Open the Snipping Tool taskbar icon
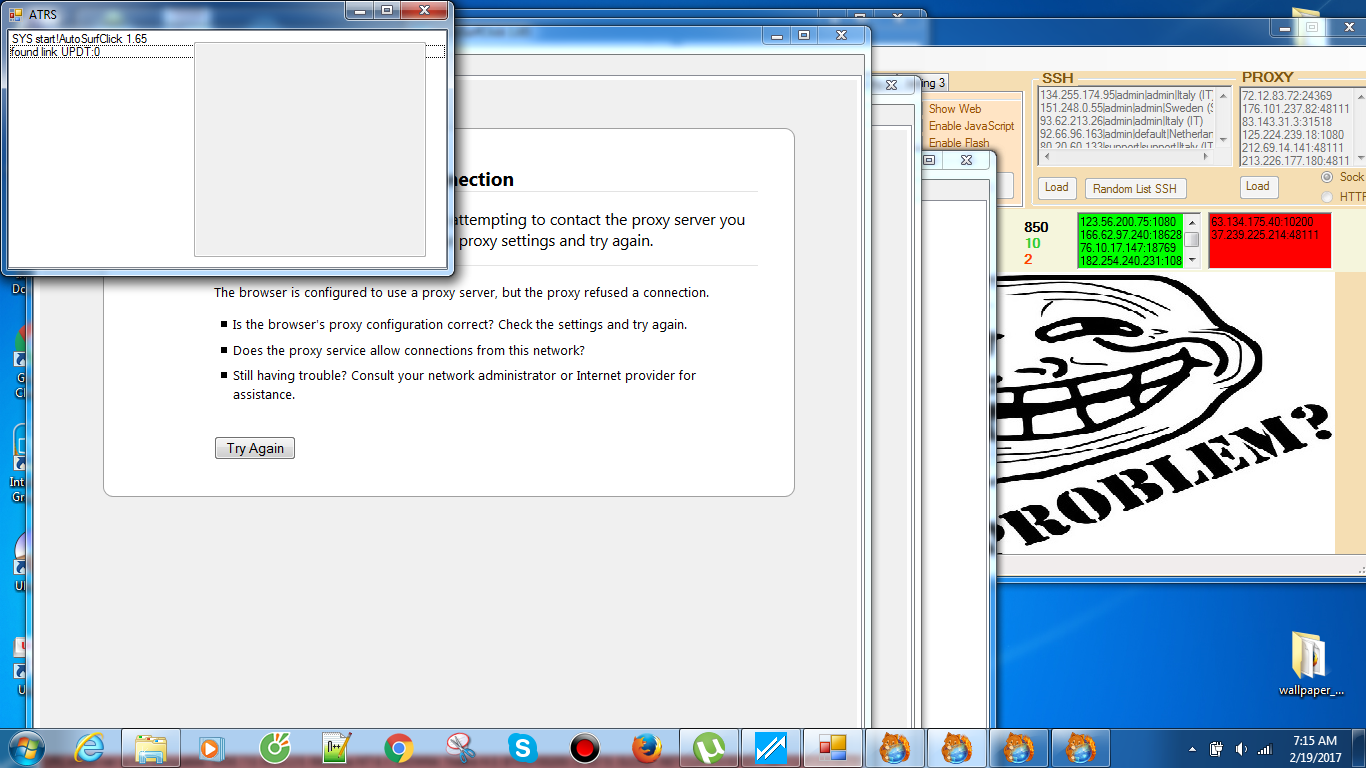This screenshot has width=1366, height=768. click(461, 747)
